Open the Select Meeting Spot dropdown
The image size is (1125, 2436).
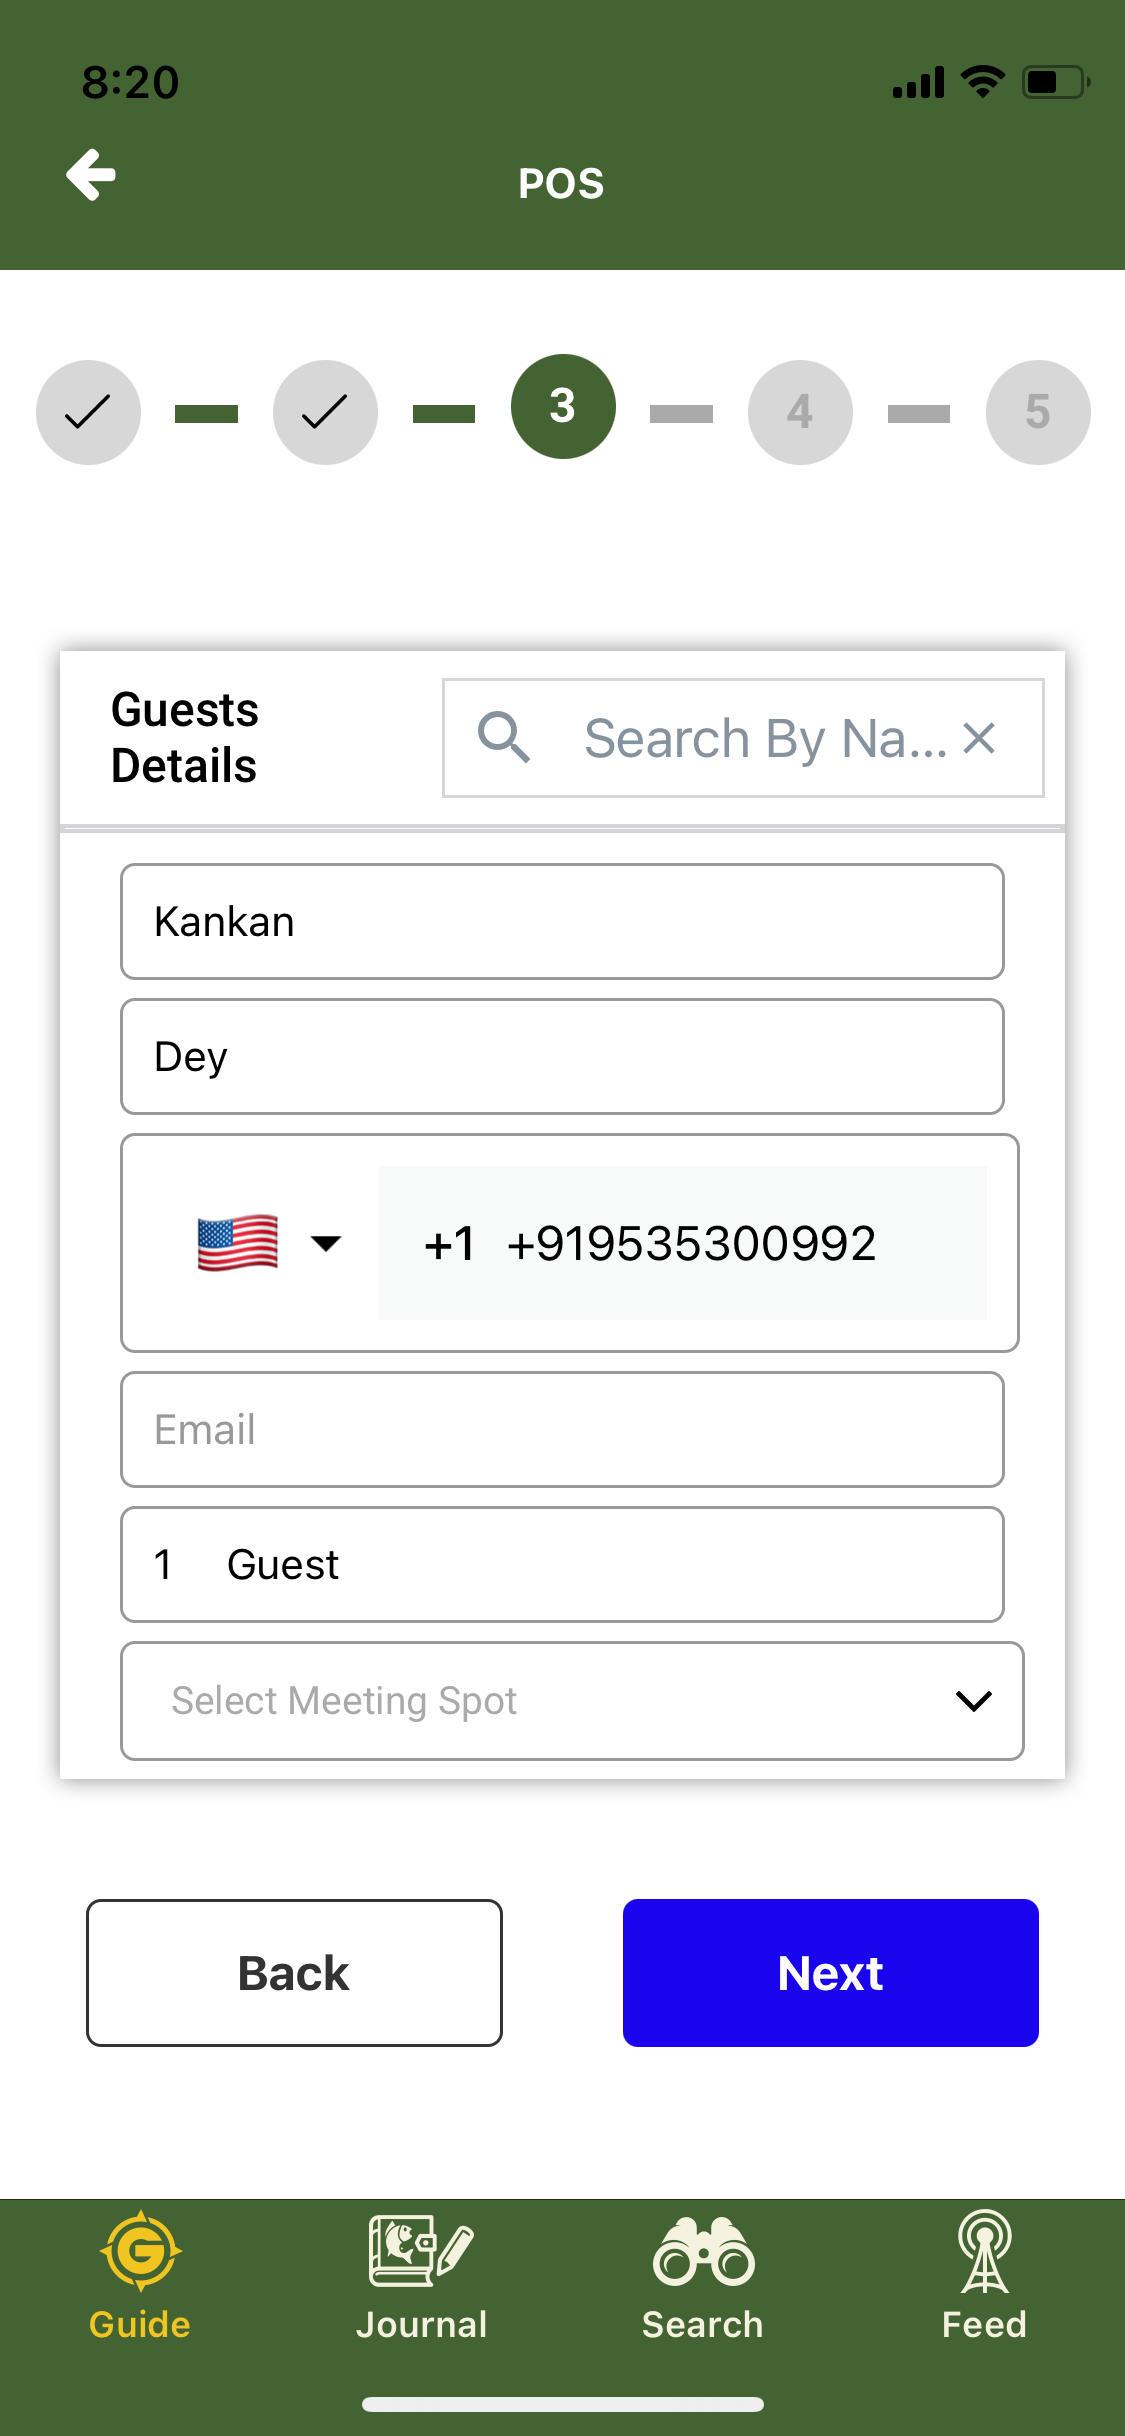click(572, 1700)
